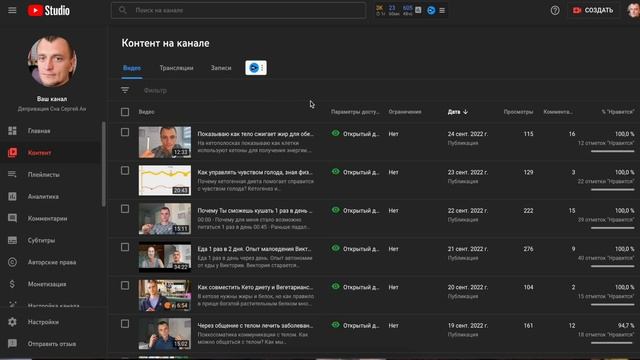Screen dimensions: 640x360
Task: Switch to the Видео tab
Action: point(132,68)
